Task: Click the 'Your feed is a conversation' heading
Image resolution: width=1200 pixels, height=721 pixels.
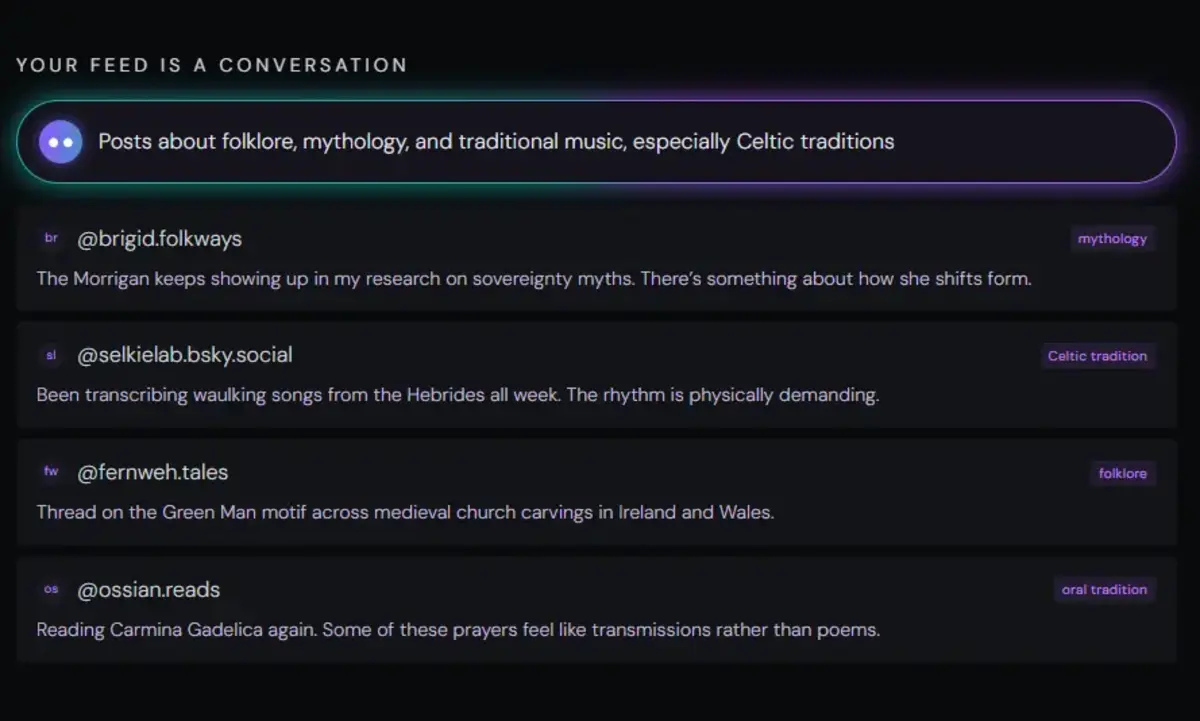Action: coord(212,65)
